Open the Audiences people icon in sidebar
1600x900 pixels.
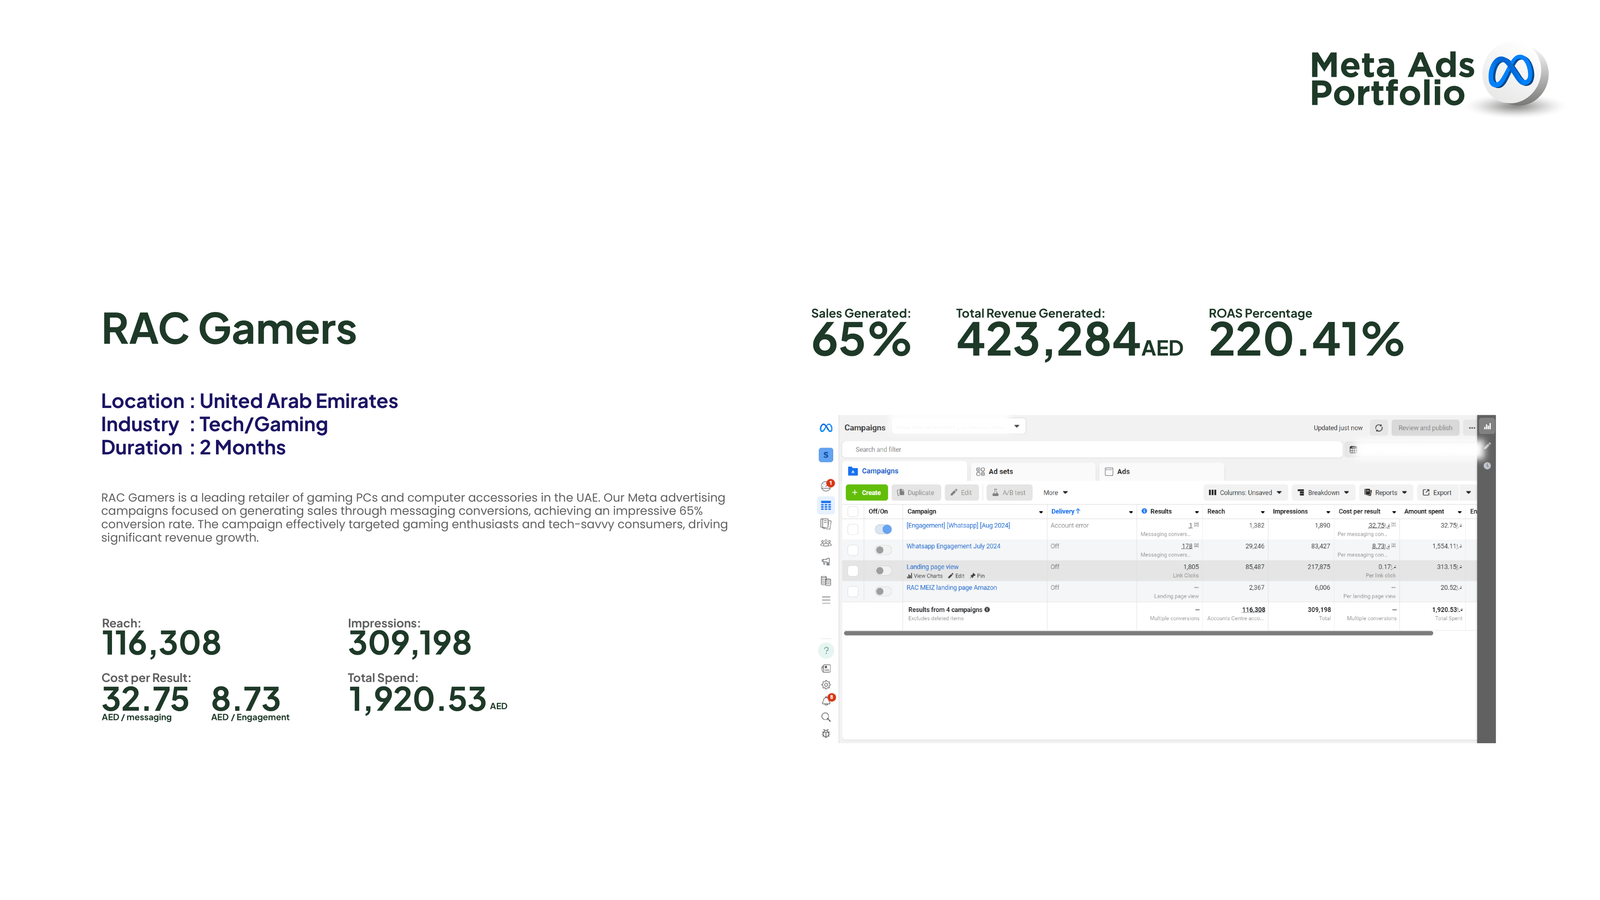[x=826, y=543]
